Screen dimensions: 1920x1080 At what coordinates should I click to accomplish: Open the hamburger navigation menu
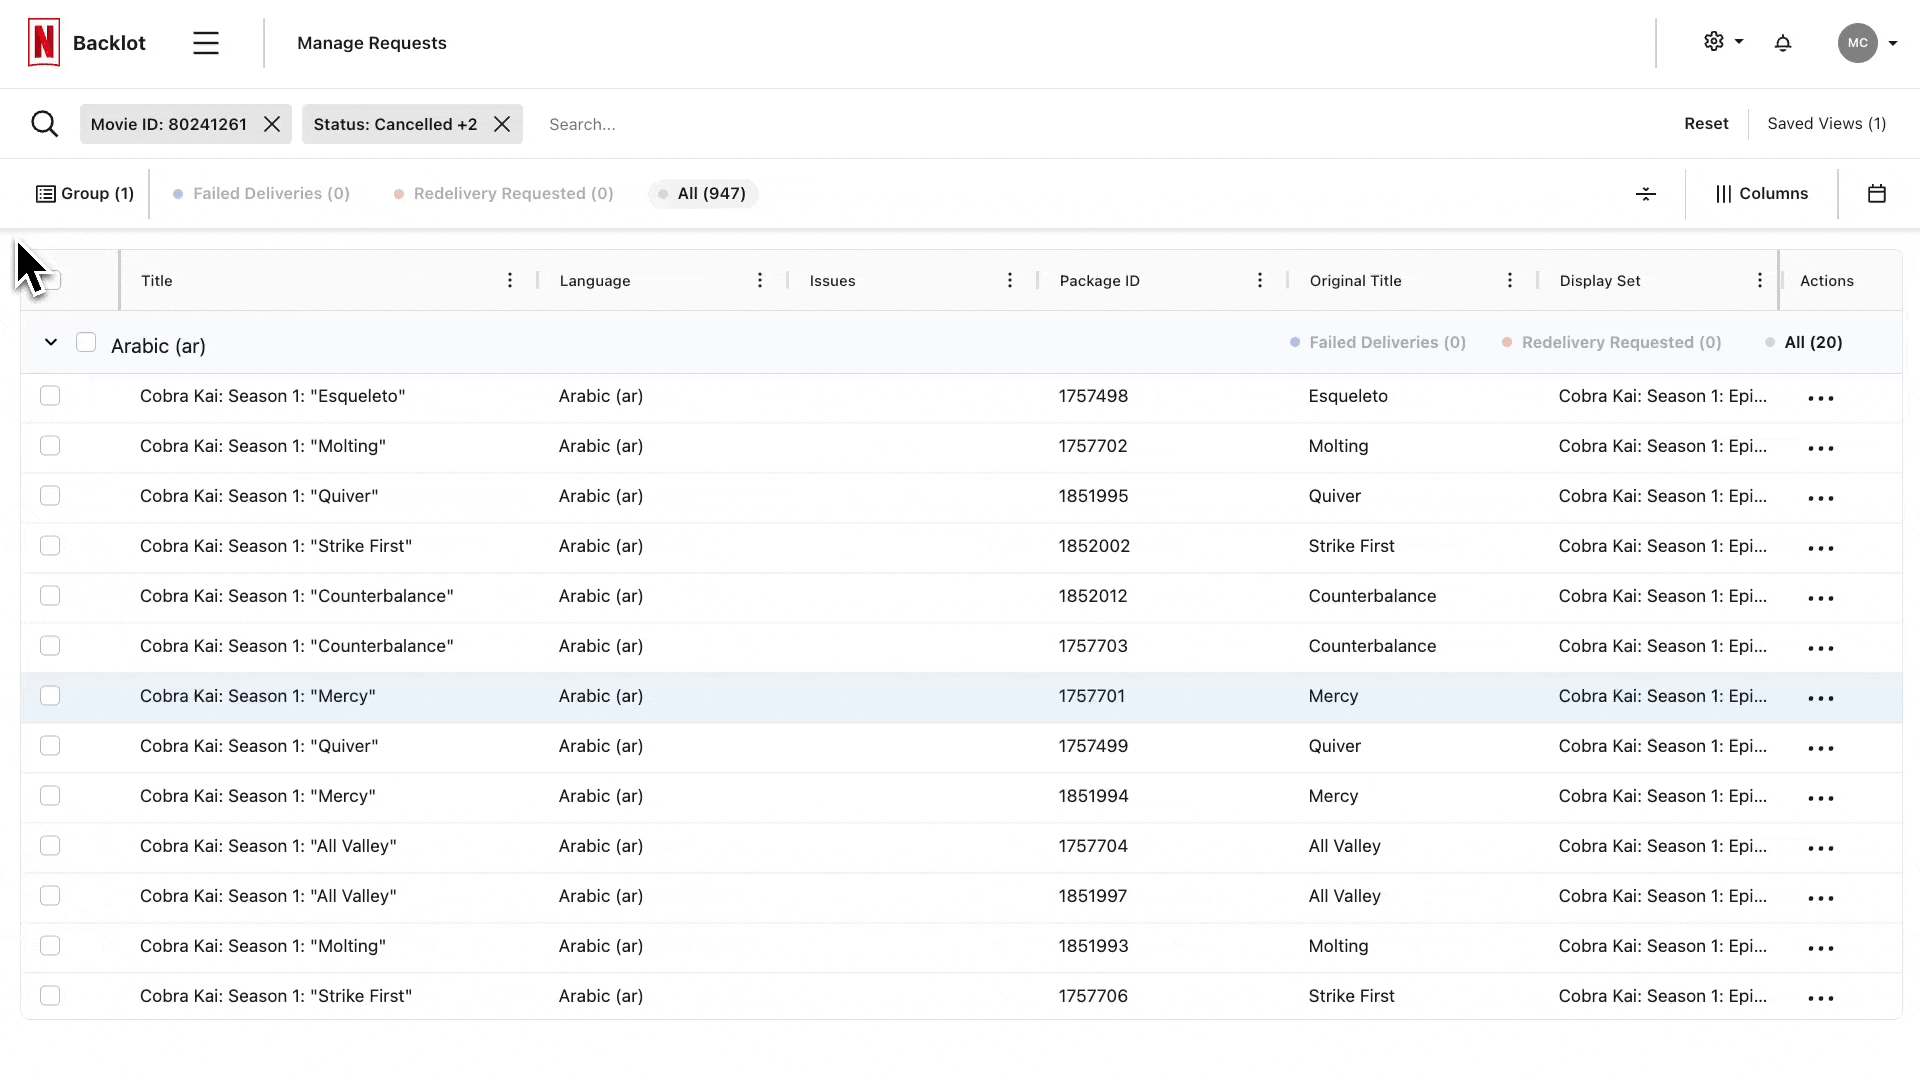[206, 43]
